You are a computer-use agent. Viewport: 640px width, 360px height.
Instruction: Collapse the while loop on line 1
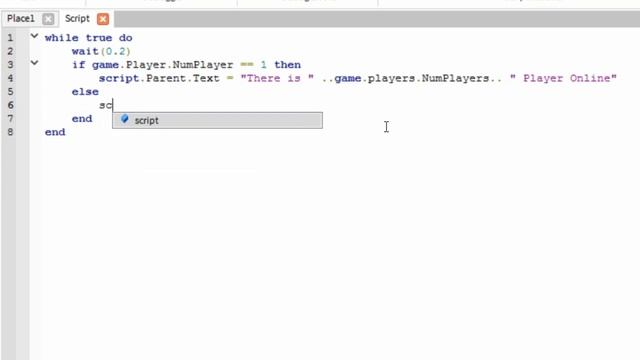(x=34, y=36)
